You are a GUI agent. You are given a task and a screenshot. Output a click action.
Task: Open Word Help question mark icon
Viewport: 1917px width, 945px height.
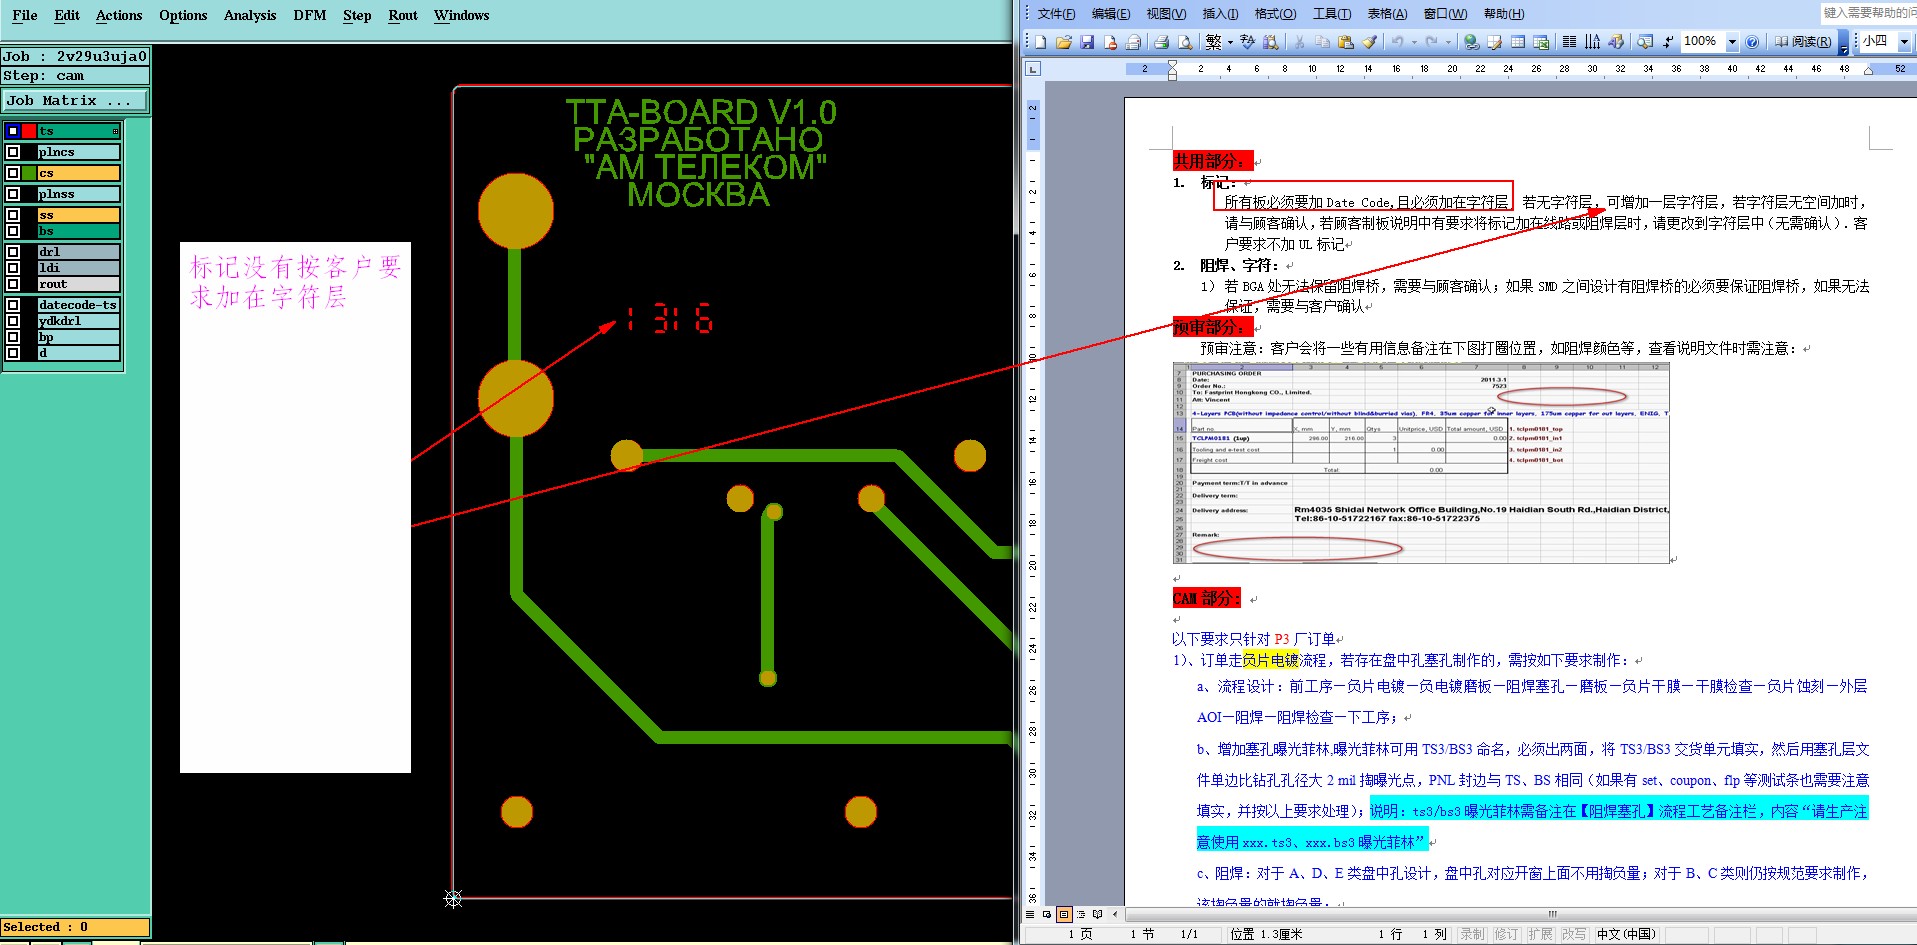[x=1752, y=42]
